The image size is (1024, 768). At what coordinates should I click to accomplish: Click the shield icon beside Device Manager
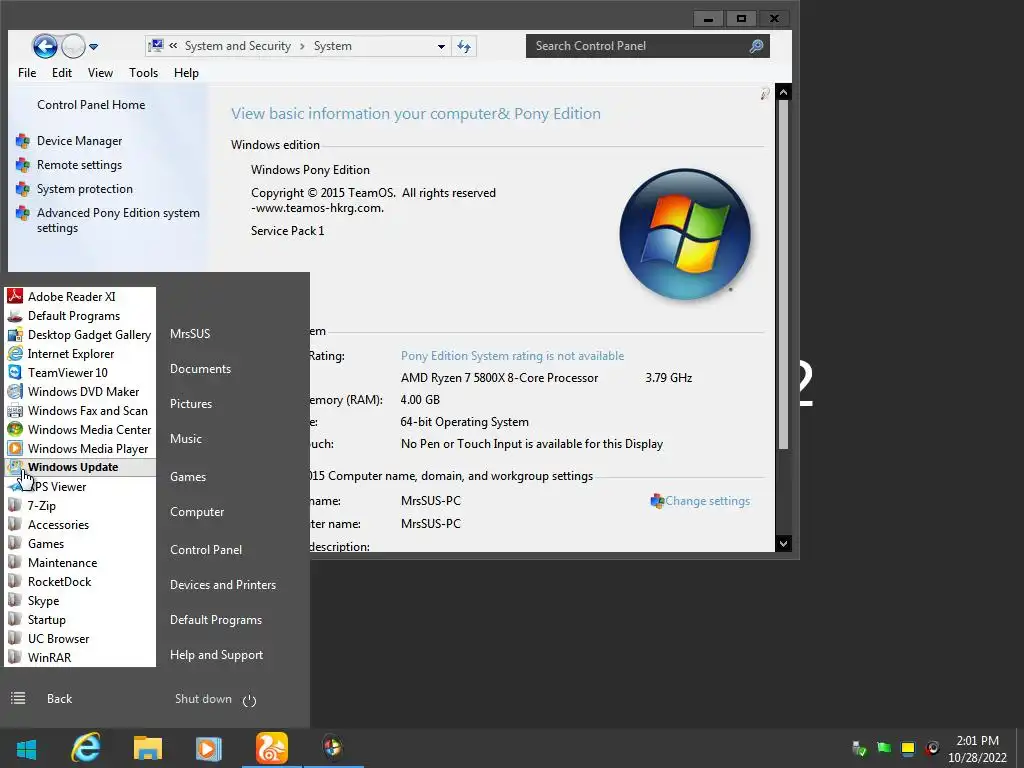pos(23,141)
